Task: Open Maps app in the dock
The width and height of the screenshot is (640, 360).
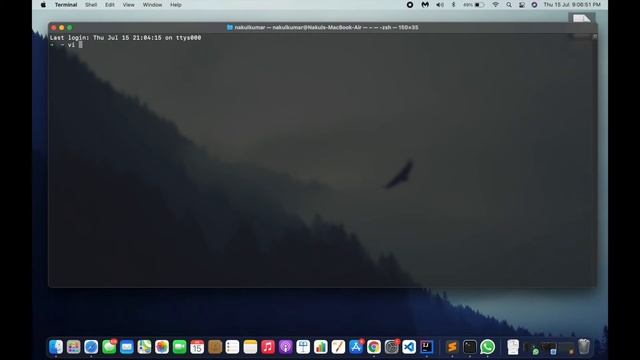Action: click(144, 347)
